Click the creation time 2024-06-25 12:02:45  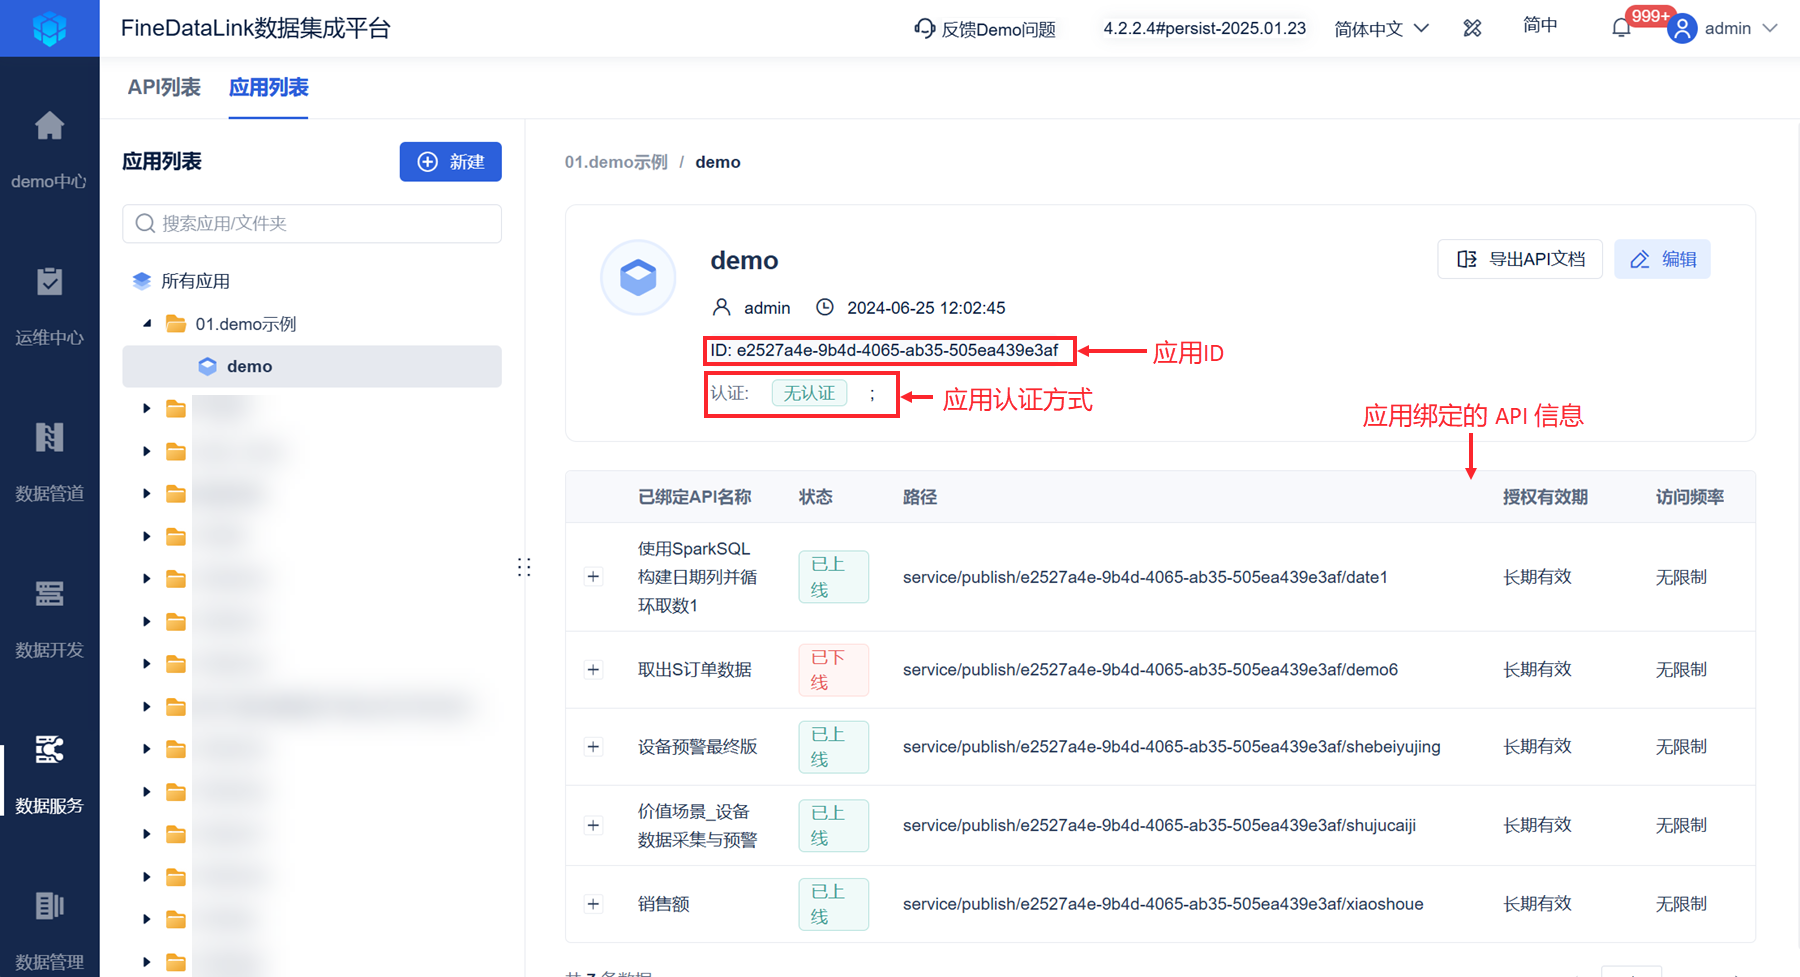pyautogui.click(x=926, y=308)
